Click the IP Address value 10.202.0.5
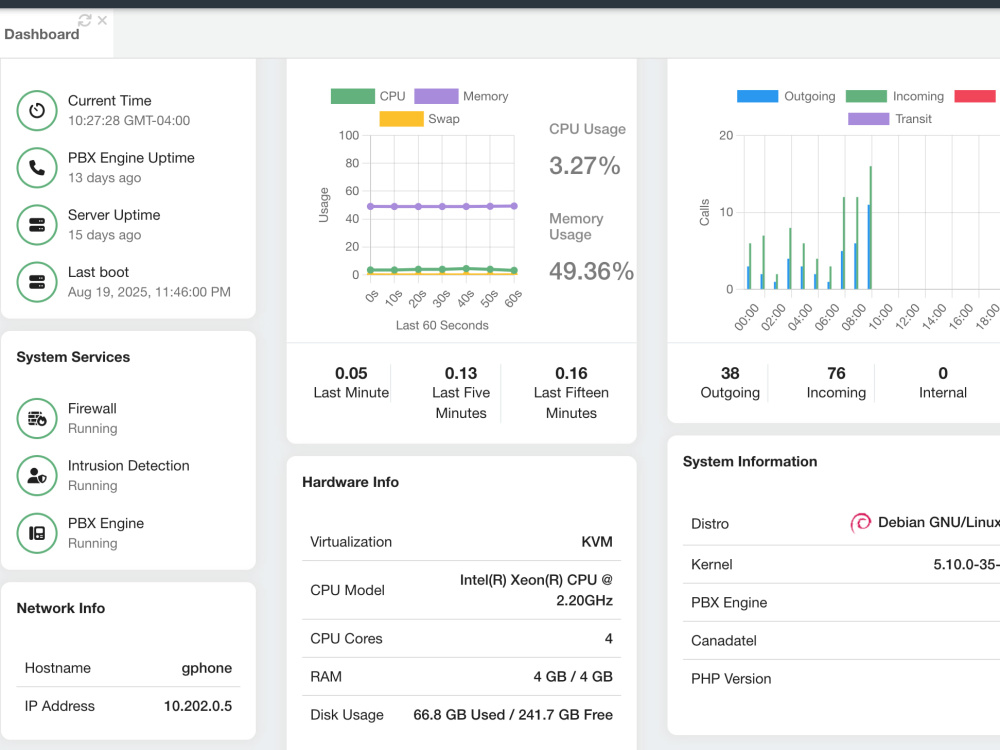The height and width of the screenshot is (750, 1000). click(198, 706)
